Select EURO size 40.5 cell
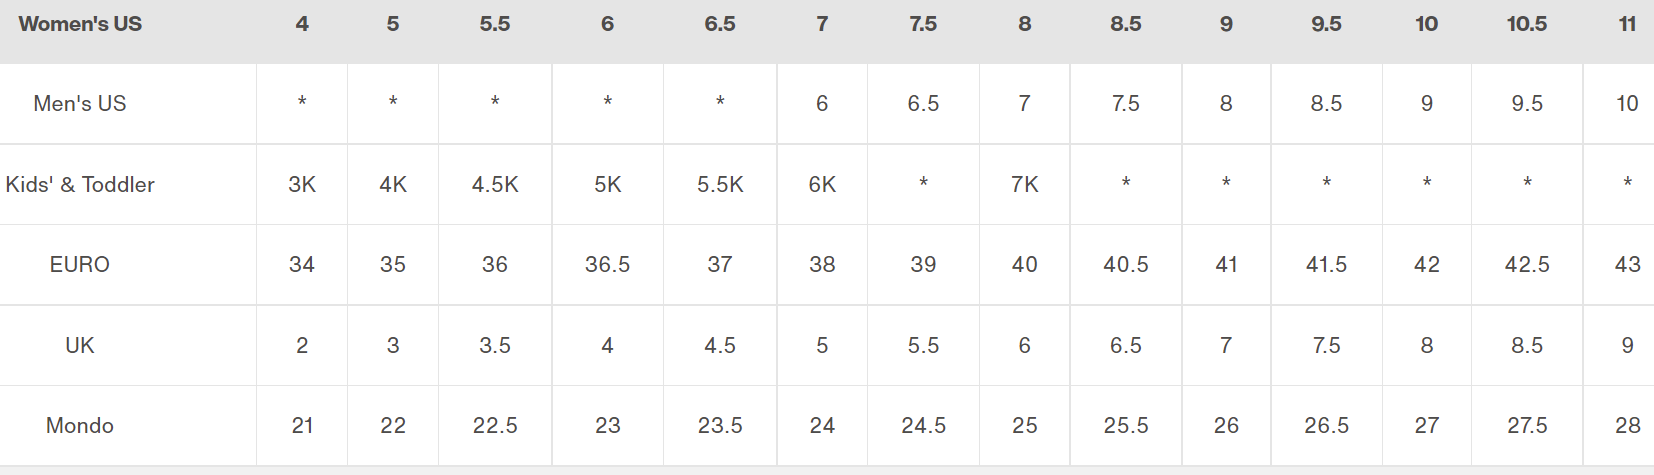The image size is (1654, 475). [1126, 265]
